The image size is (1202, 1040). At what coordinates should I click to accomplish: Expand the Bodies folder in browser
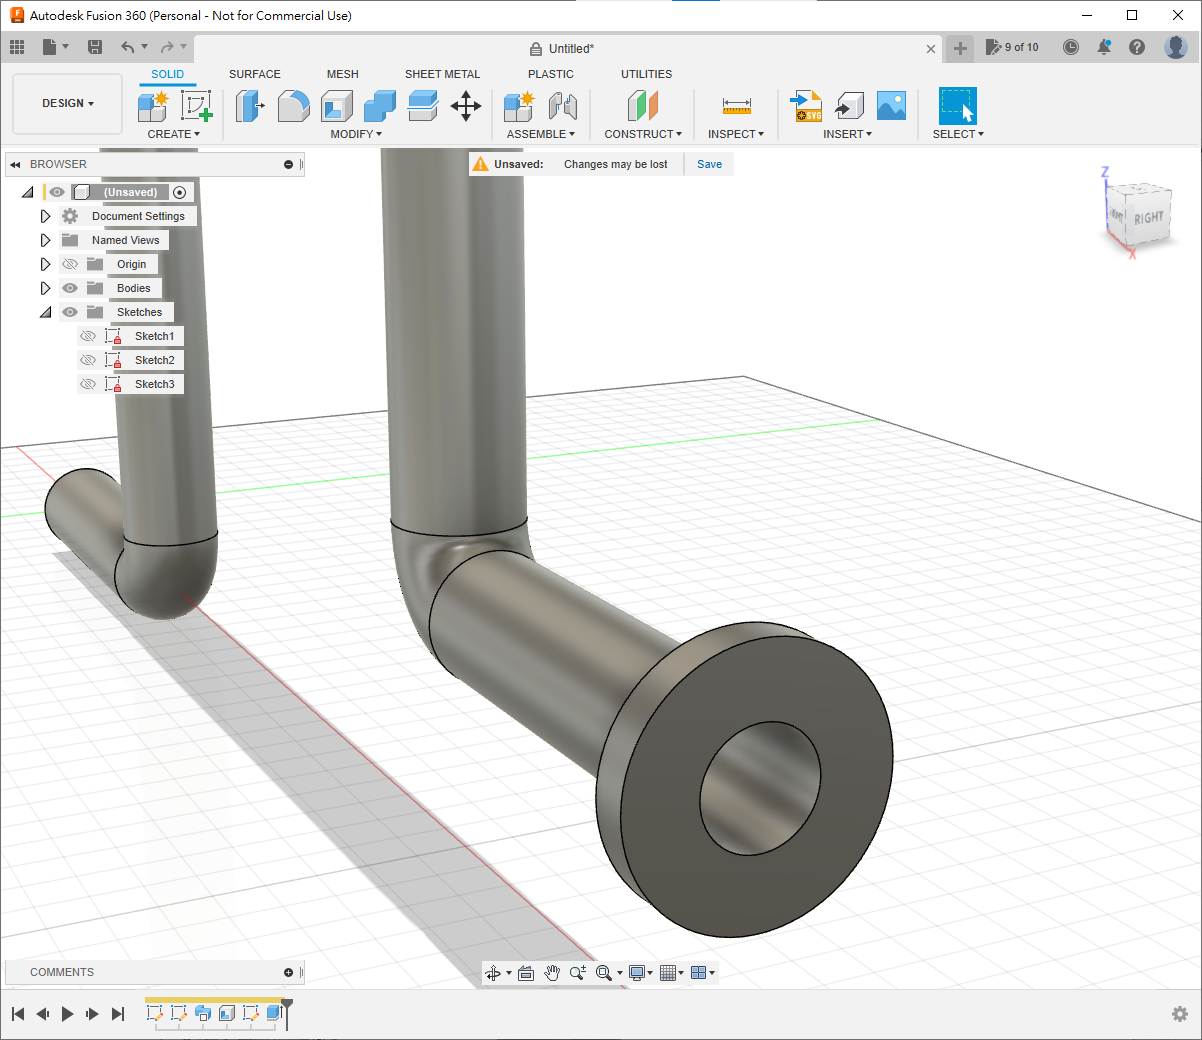point(45,288)
